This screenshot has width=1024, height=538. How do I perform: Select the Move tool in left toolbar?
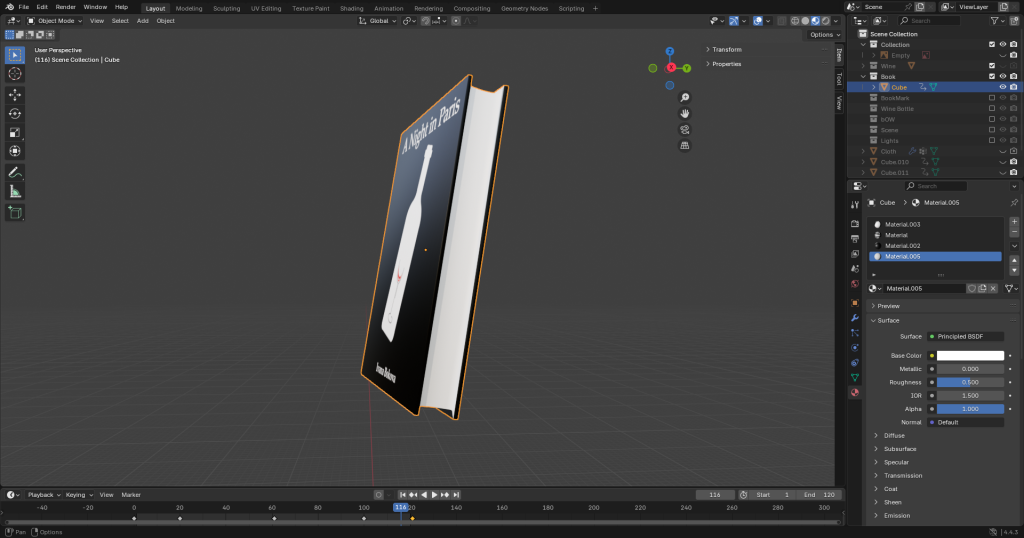click(x=15, y=94)
